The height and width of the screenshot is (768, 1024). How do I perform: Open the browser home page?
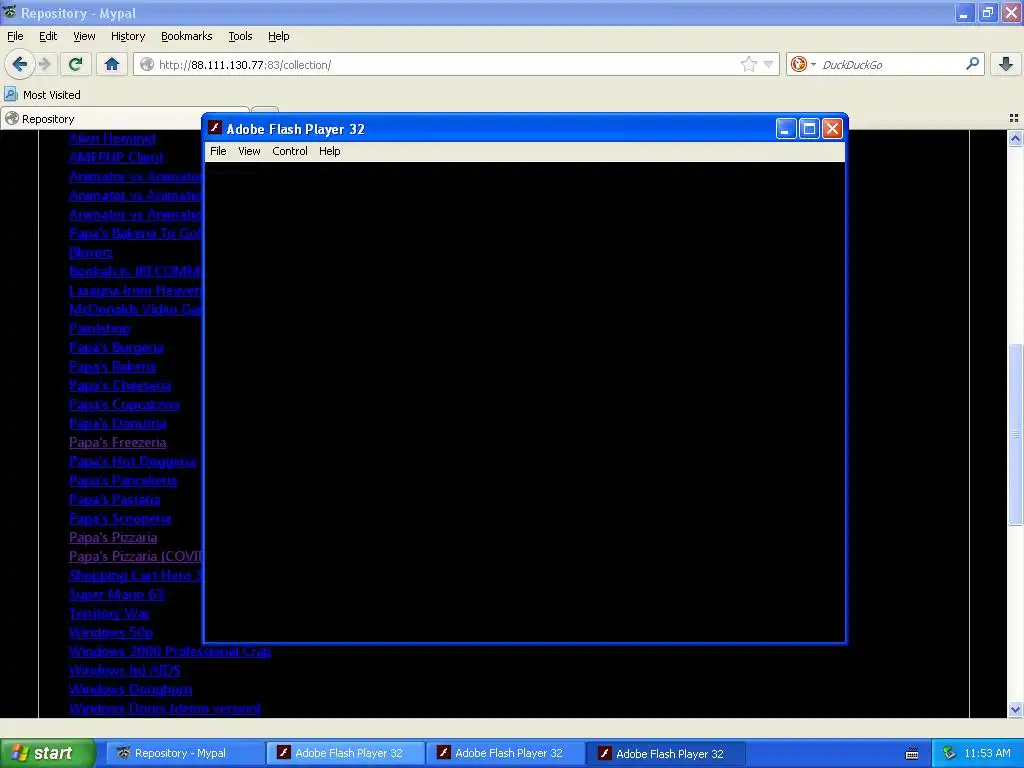point(112,64)
